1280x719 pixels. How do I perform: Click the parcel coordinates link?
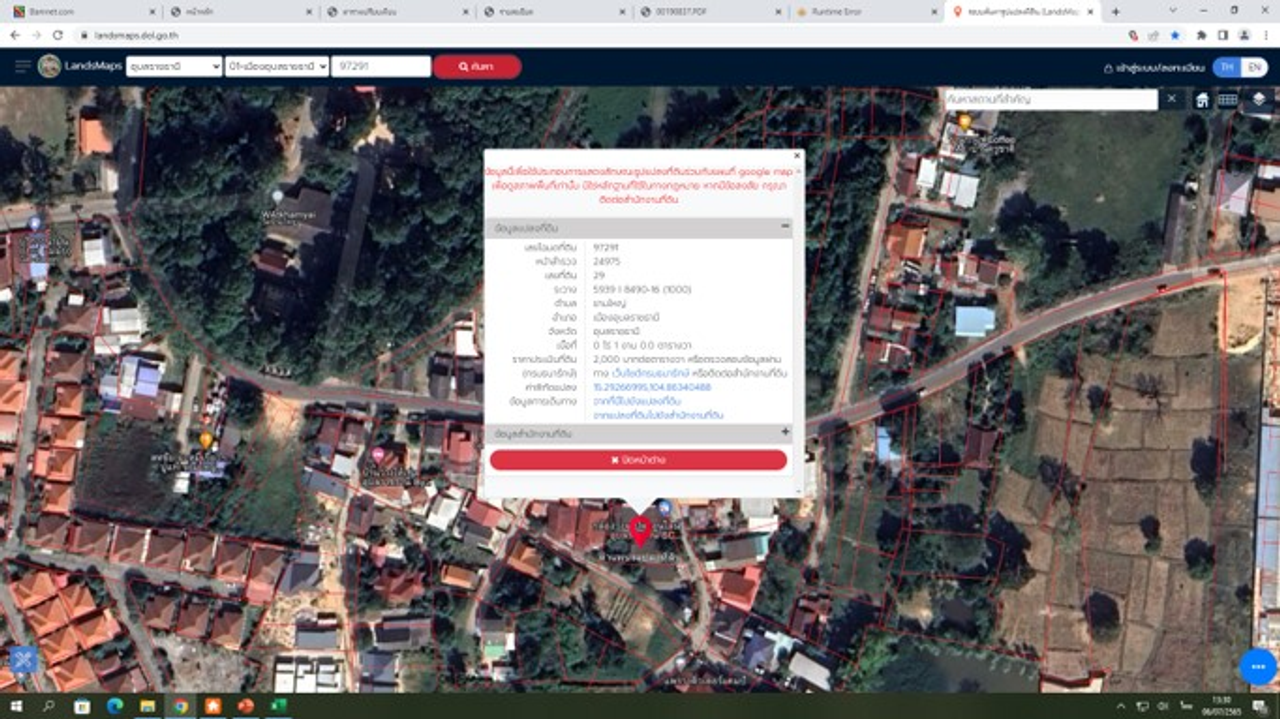coord(665,387)
